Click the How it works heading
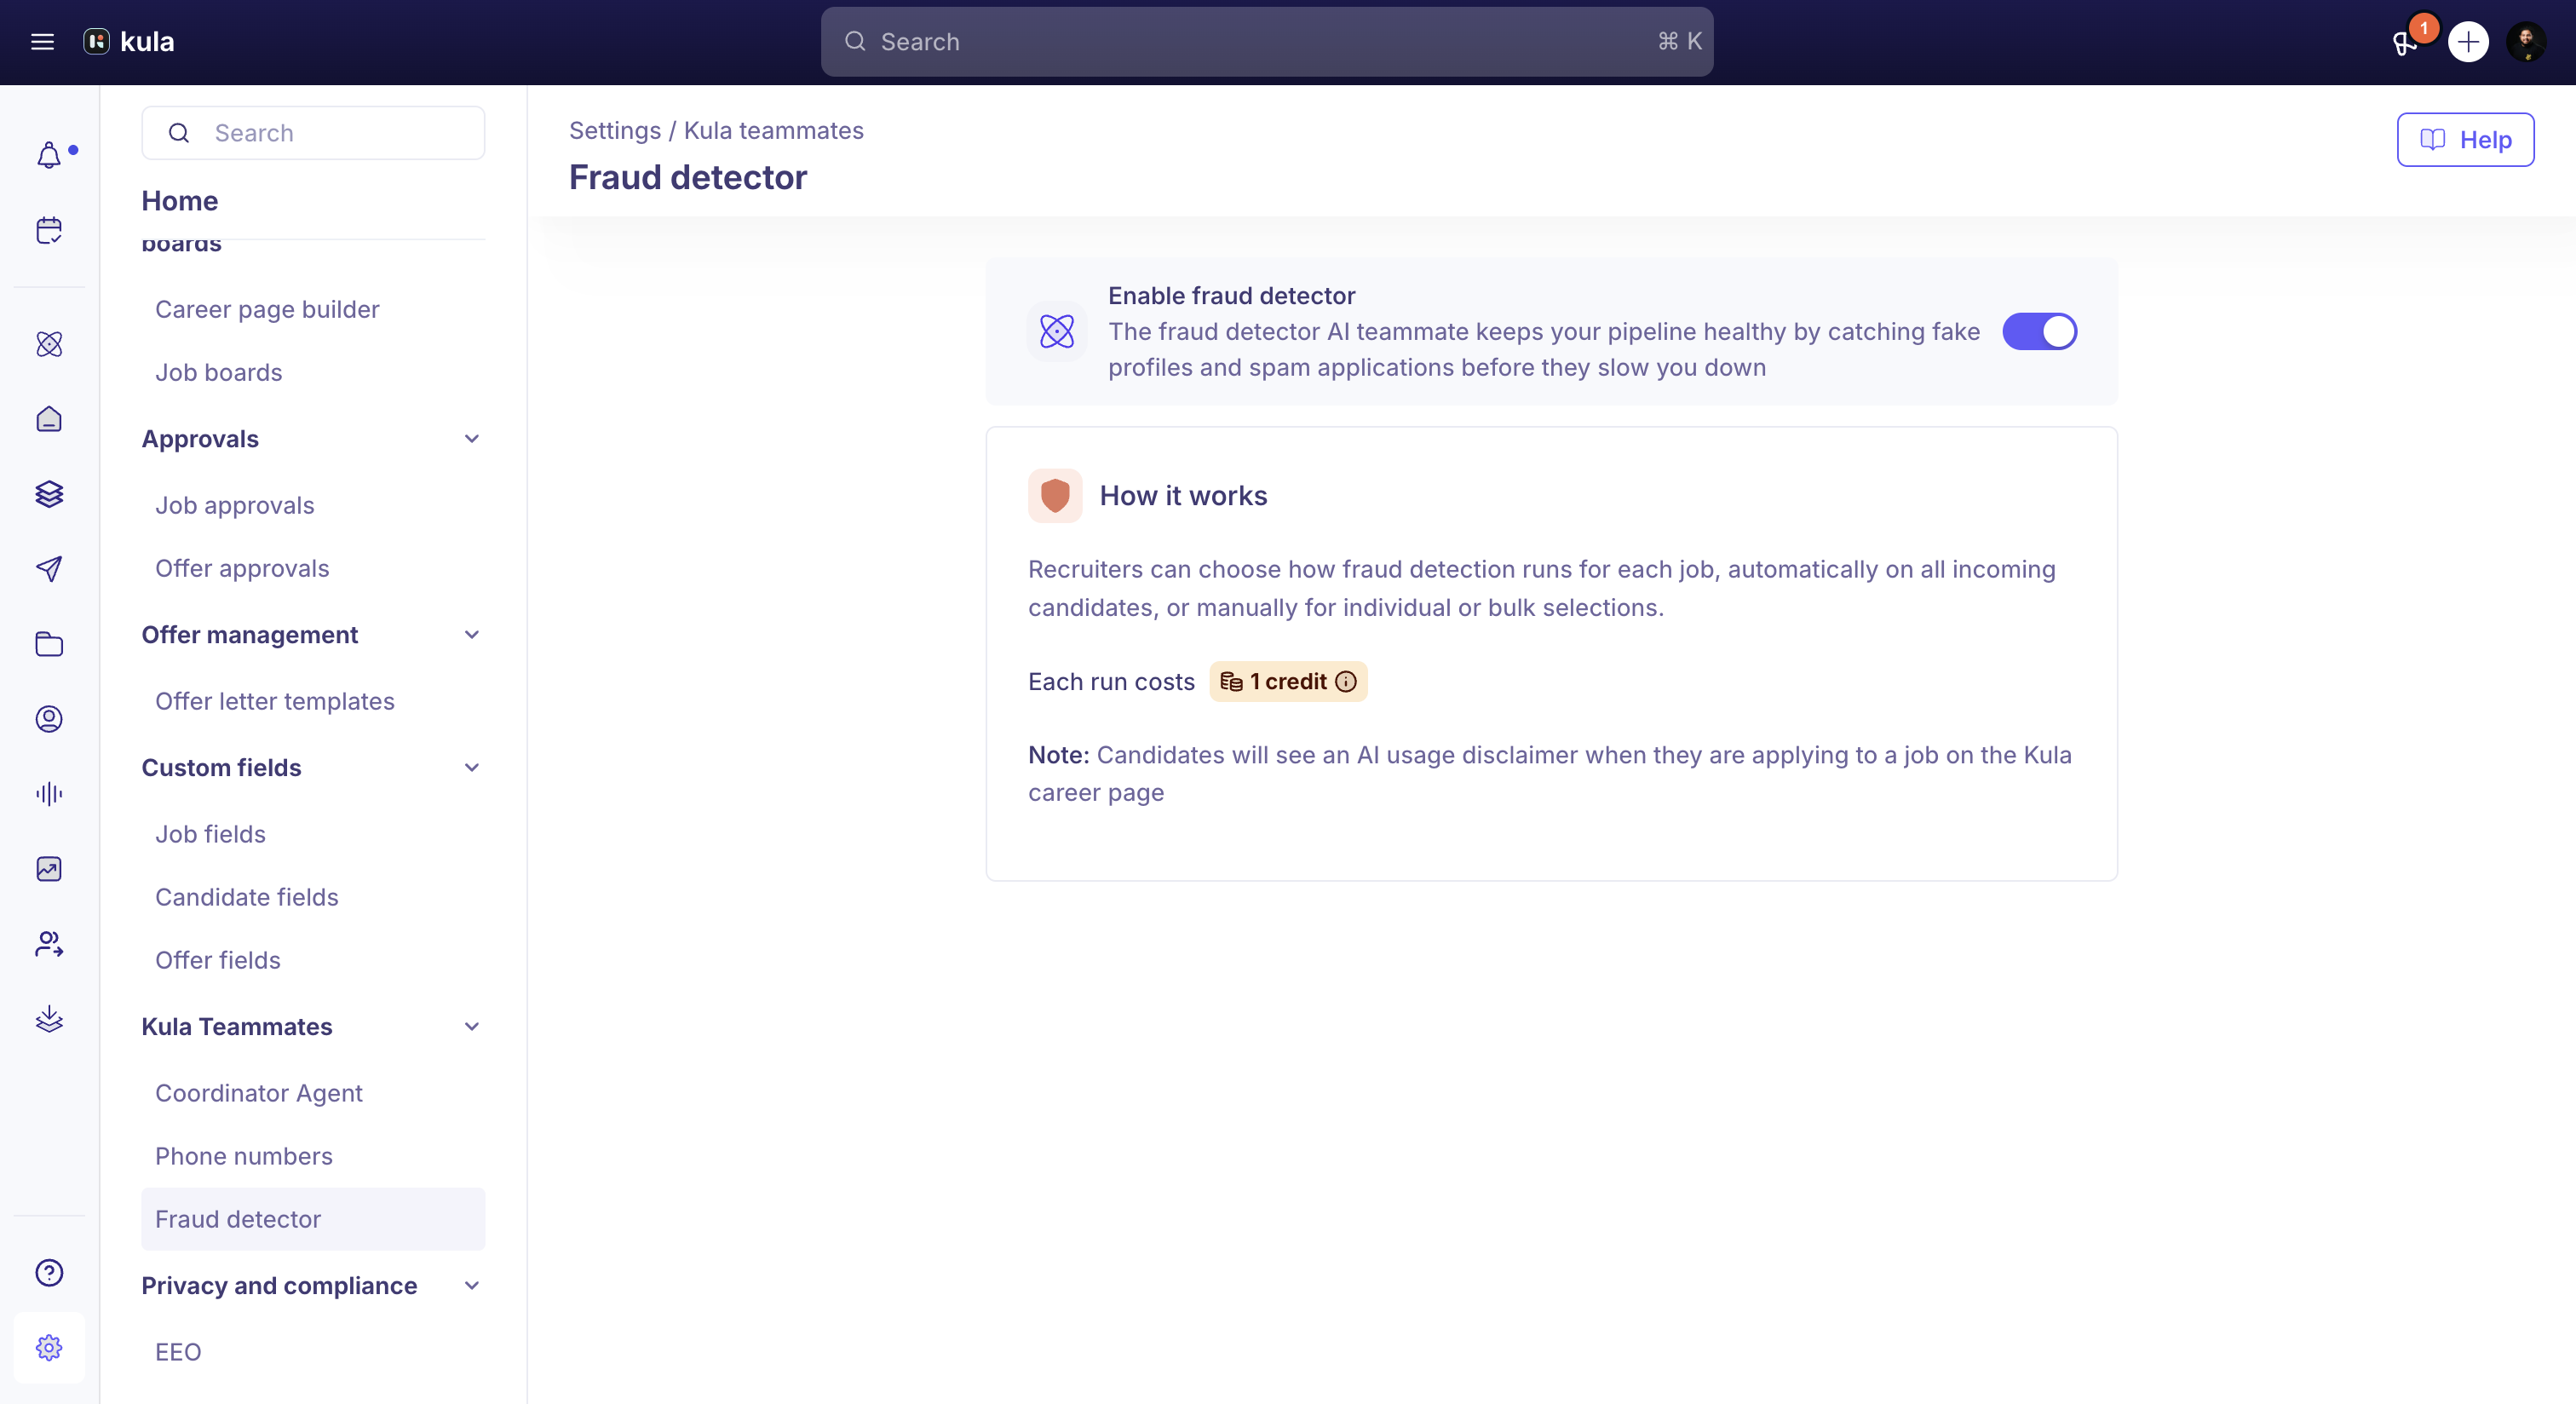Viewport: 2576px width, 1404px height. coord(1184,496)
